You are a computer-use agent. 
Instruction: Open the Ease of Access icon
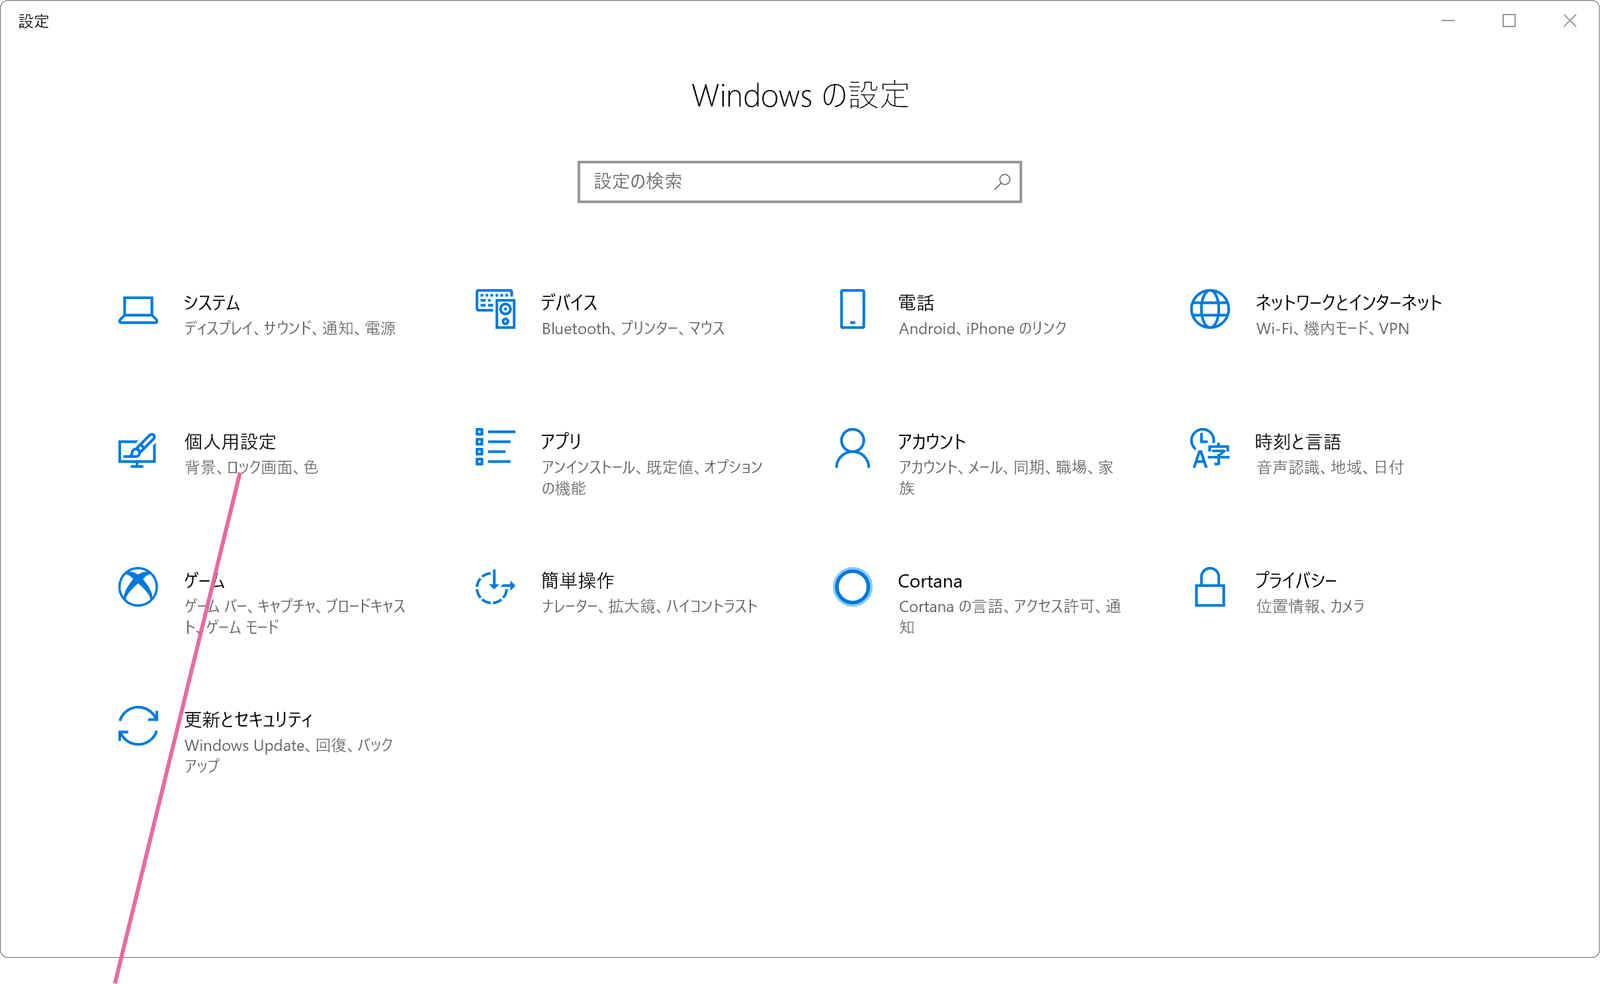[x=495, y=587]
